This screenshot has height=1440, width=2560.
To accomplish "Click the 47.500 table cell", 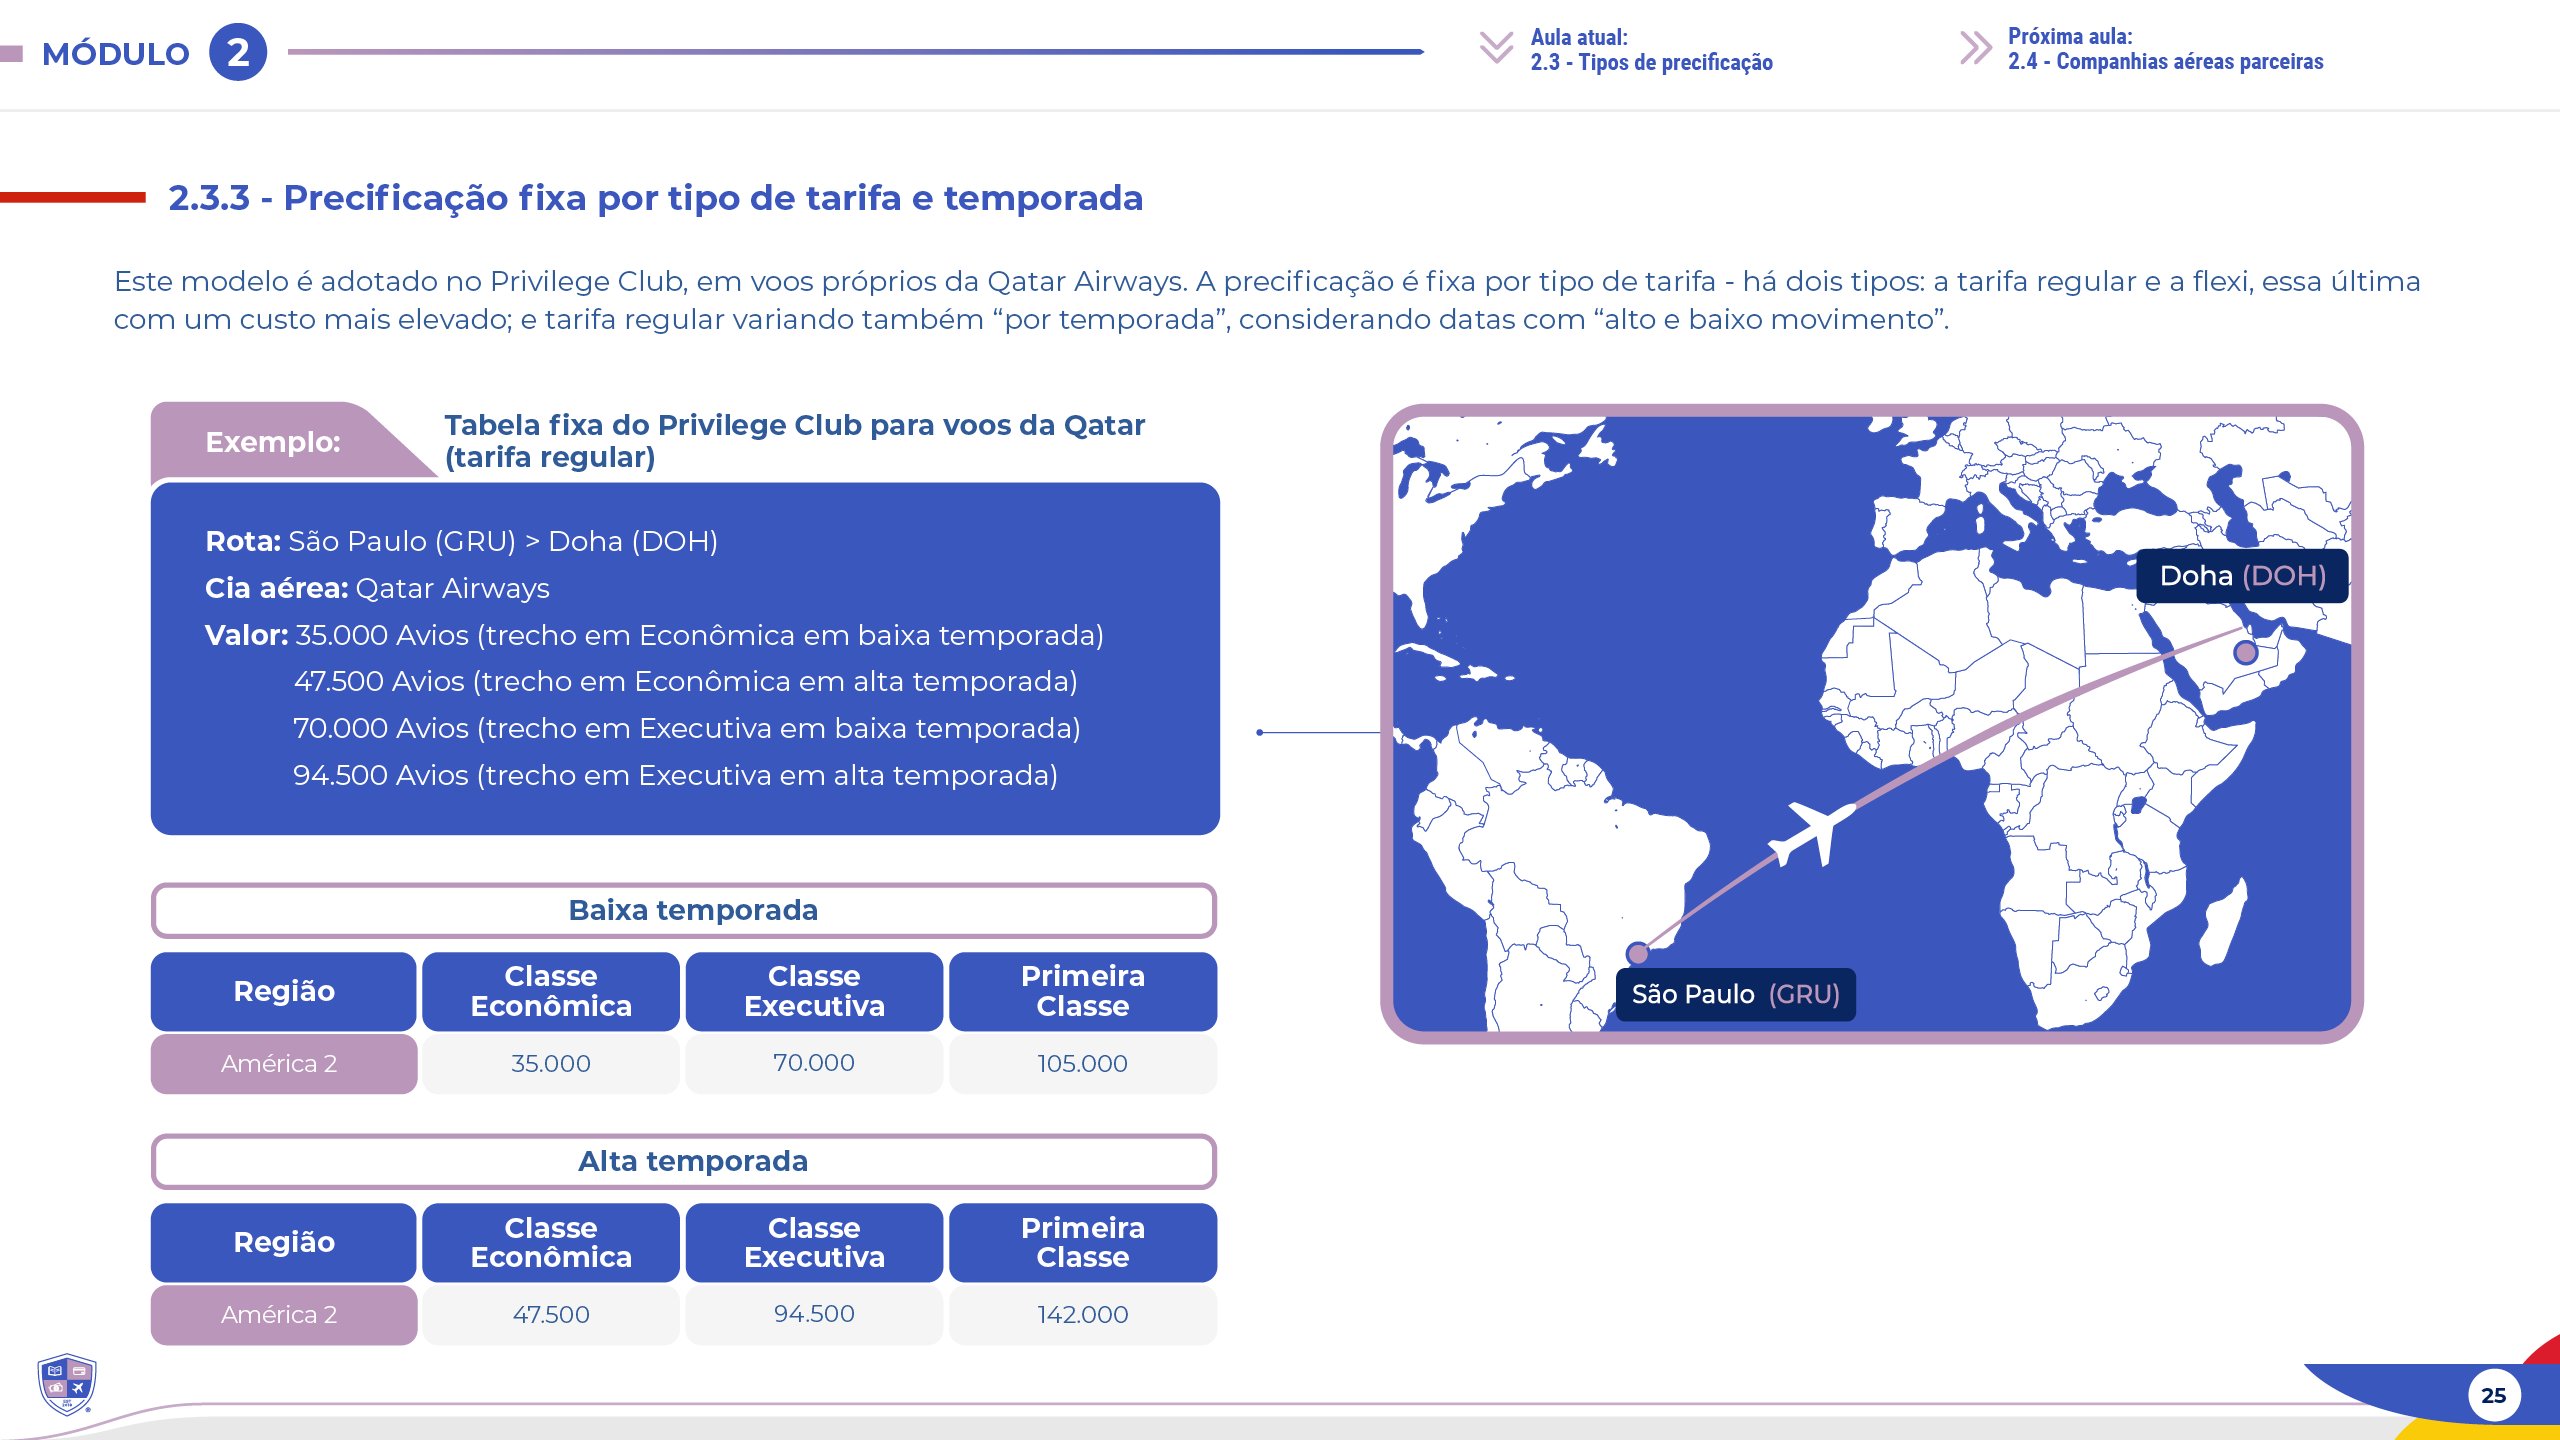I will coord(551,1315).
